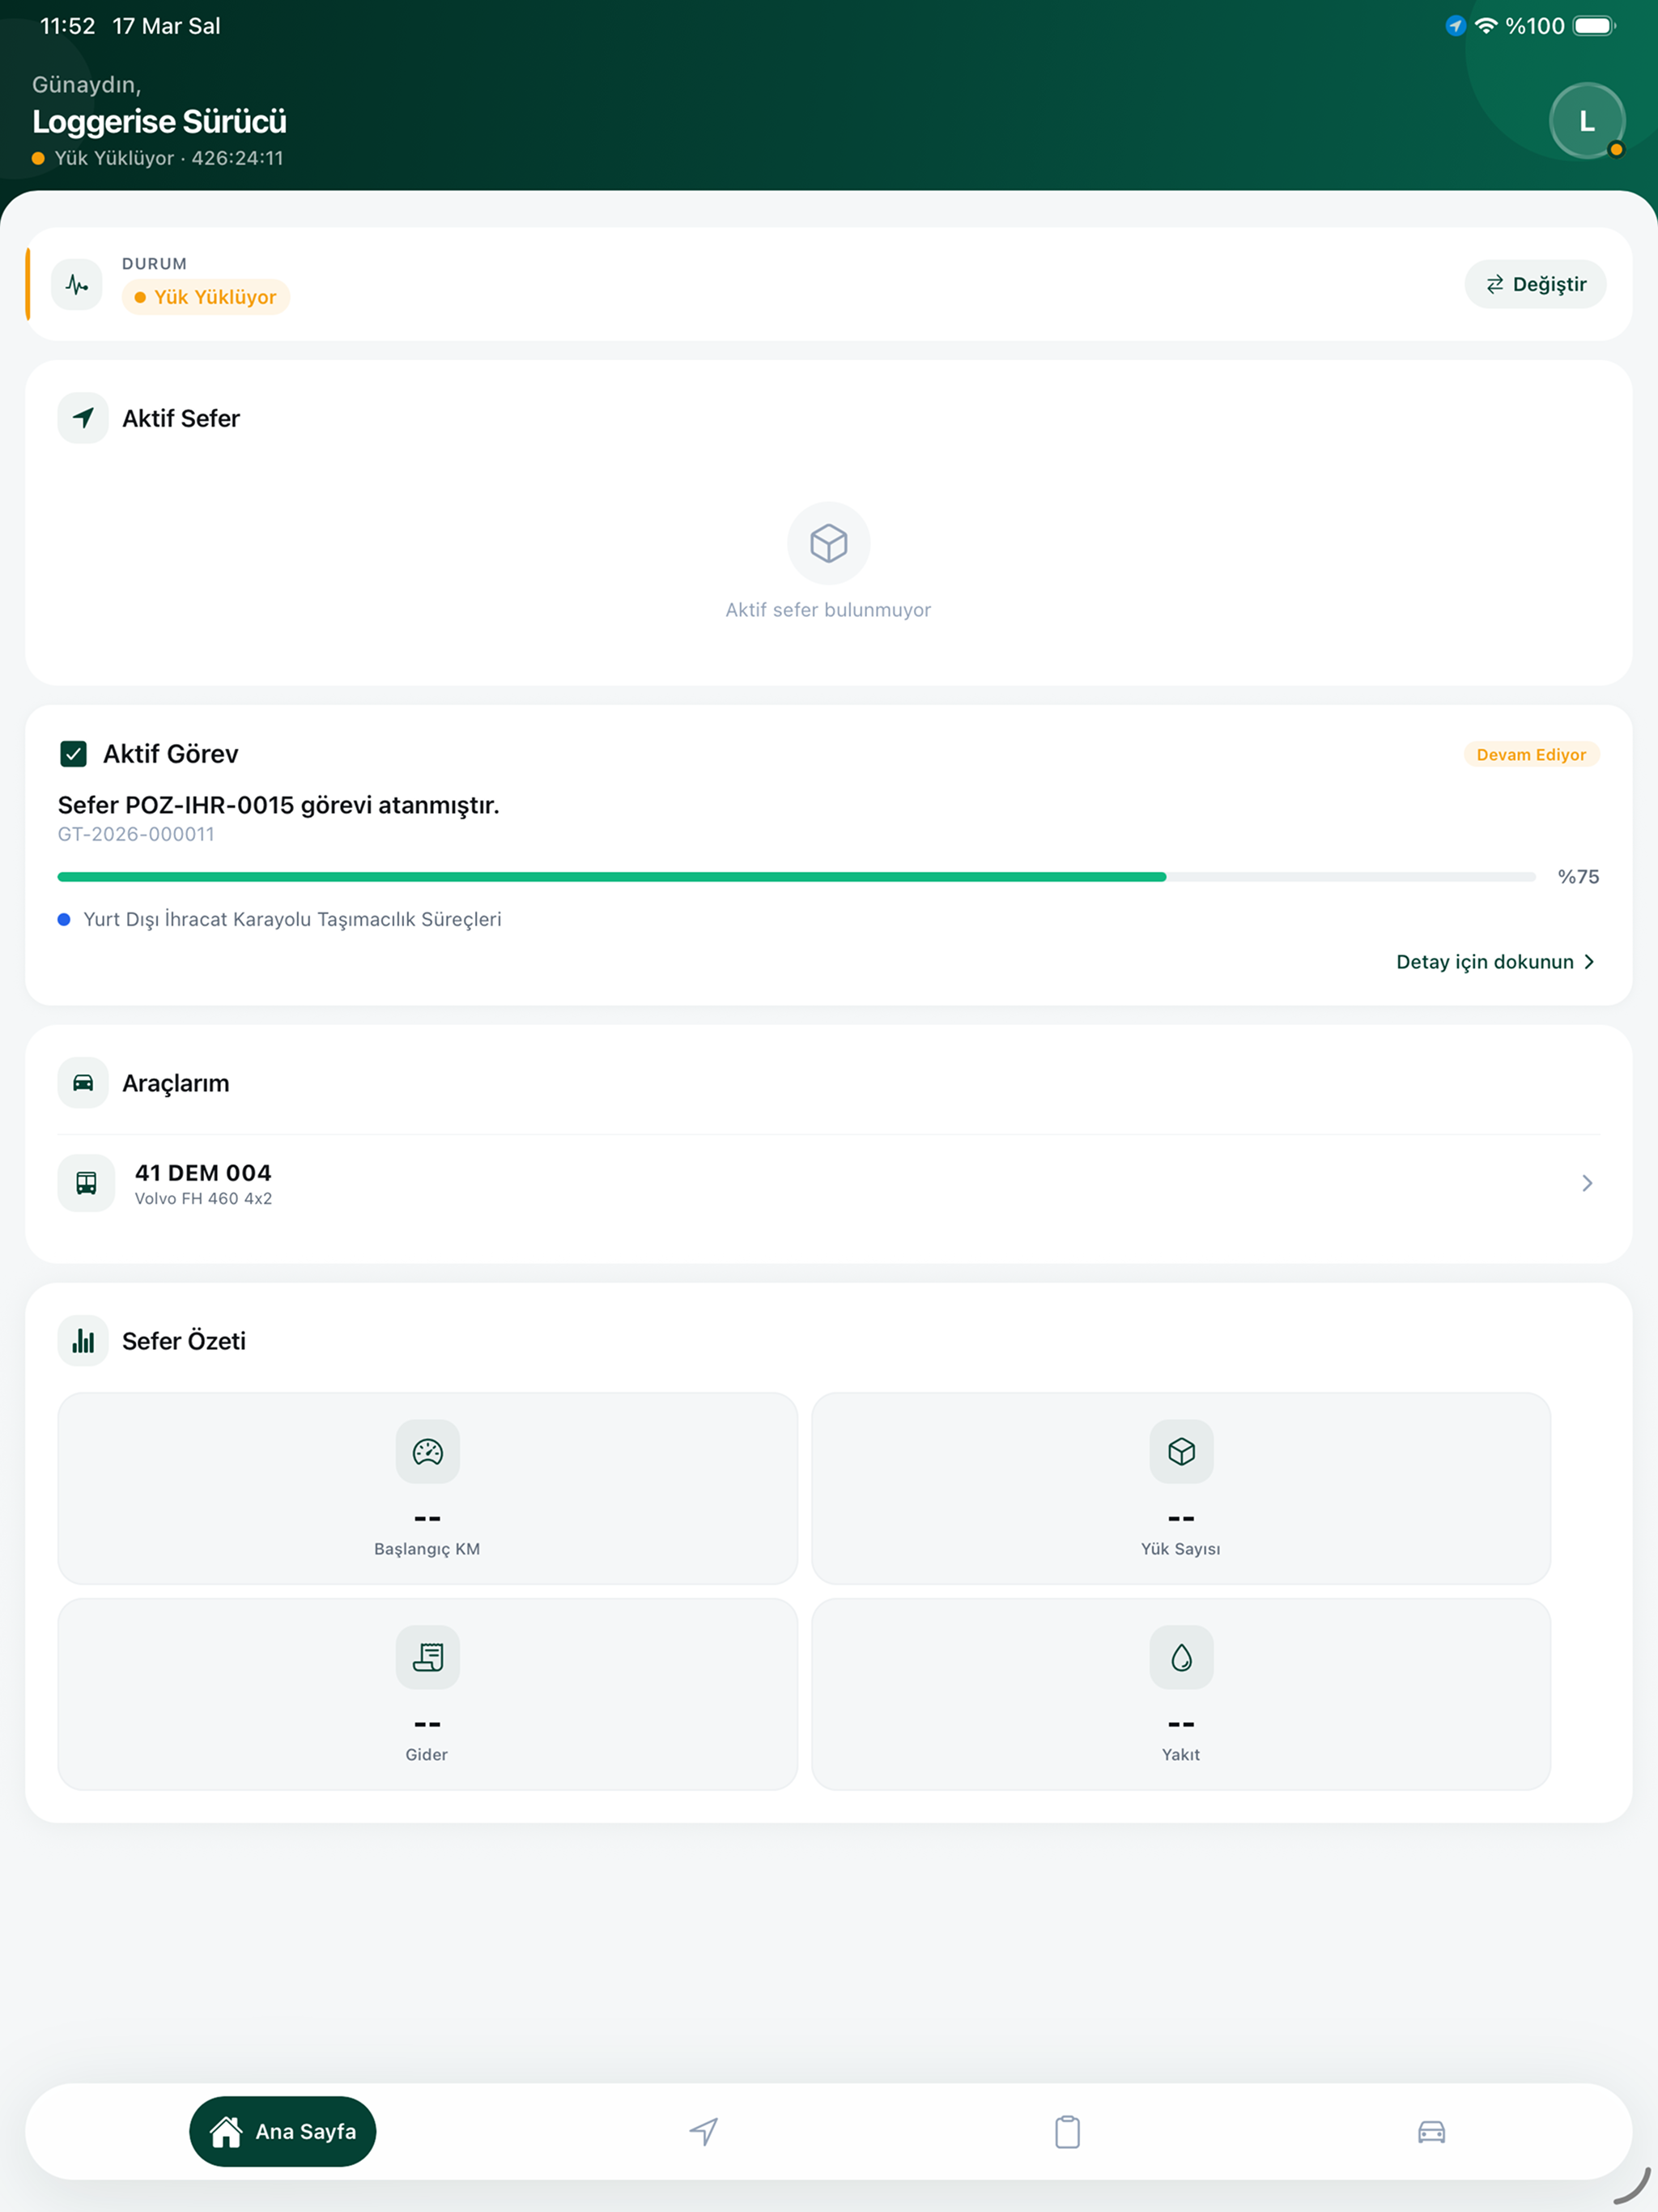The width and height of the screenshot is (1658, 2212).
Task: Tap the Yük Yüklüyor status badge
Action: pos(206,297)
